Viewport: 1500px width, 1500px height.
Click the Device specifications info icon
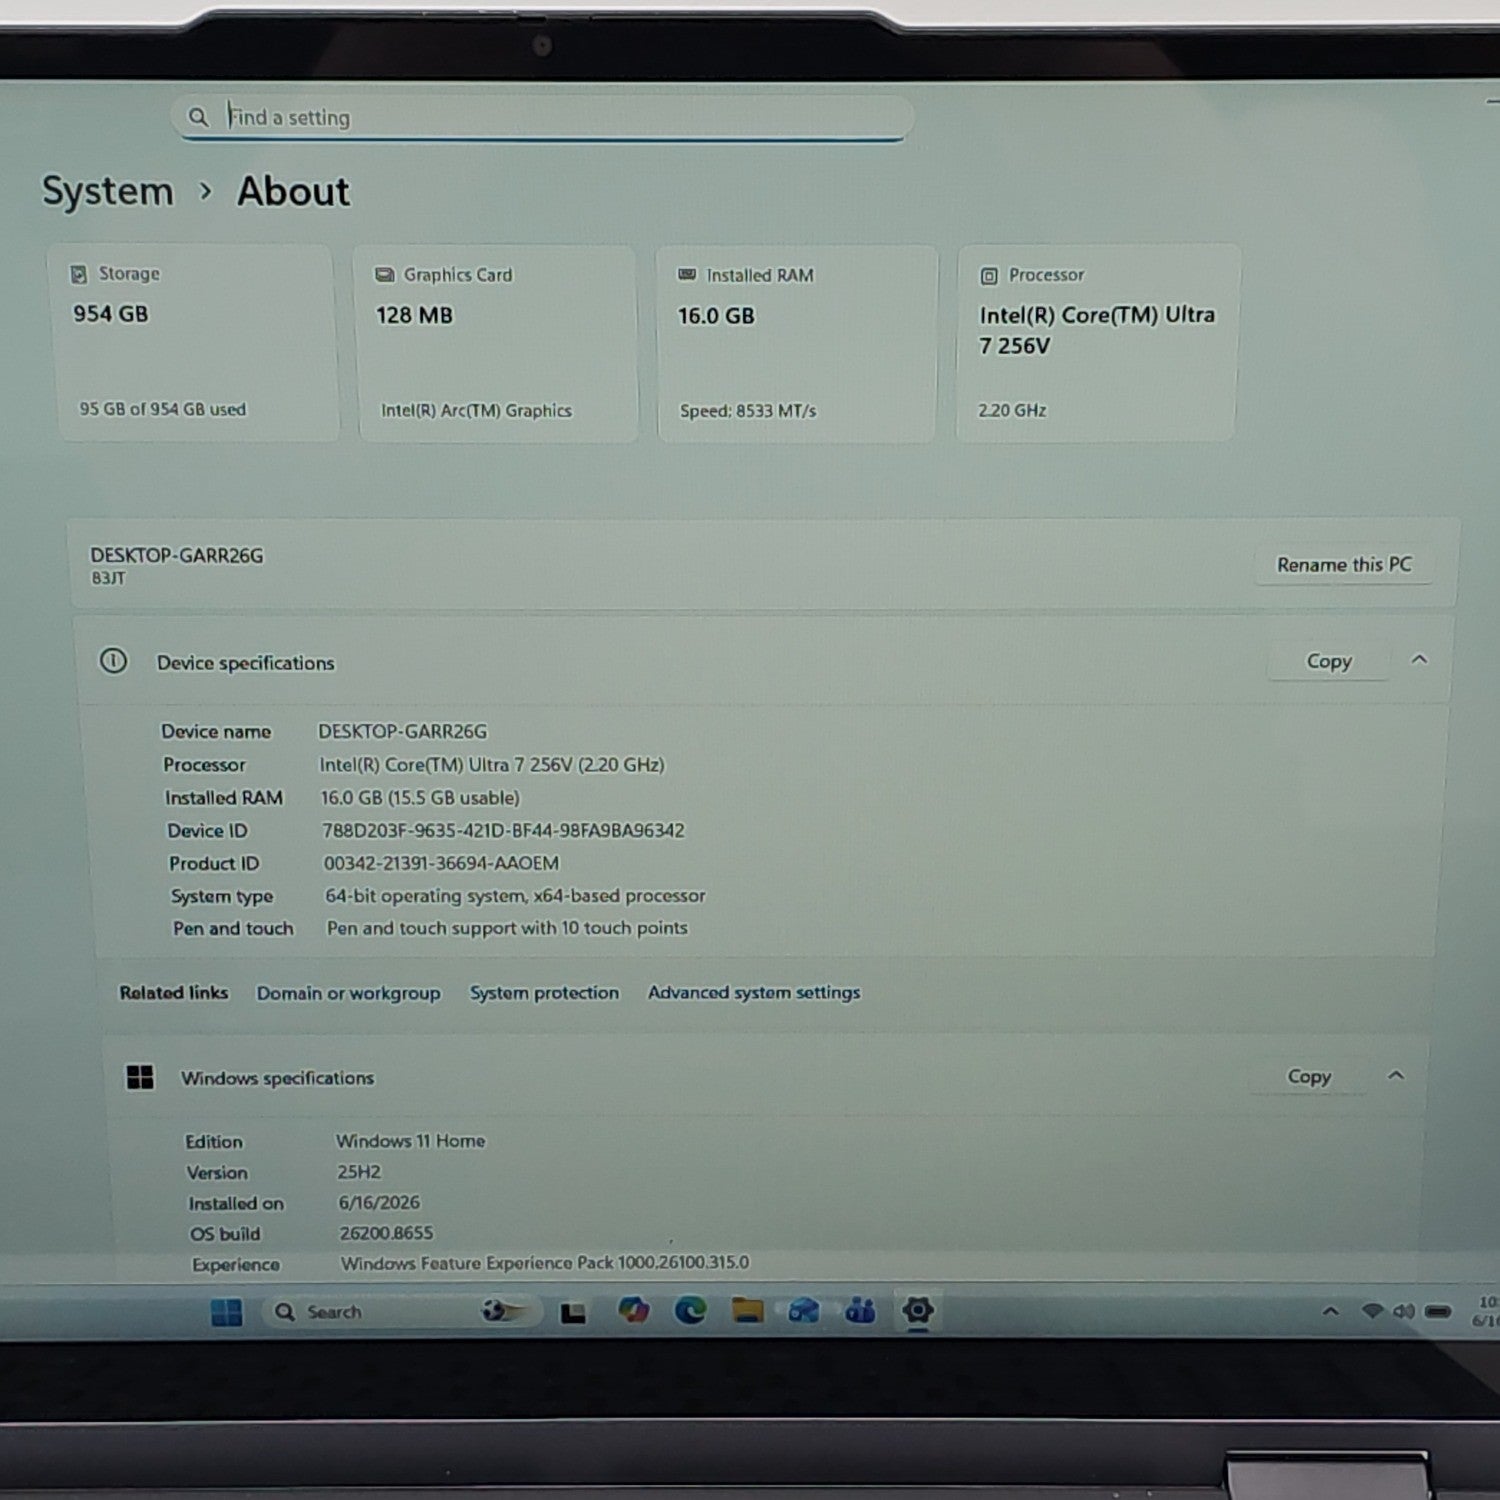(113, 661)
